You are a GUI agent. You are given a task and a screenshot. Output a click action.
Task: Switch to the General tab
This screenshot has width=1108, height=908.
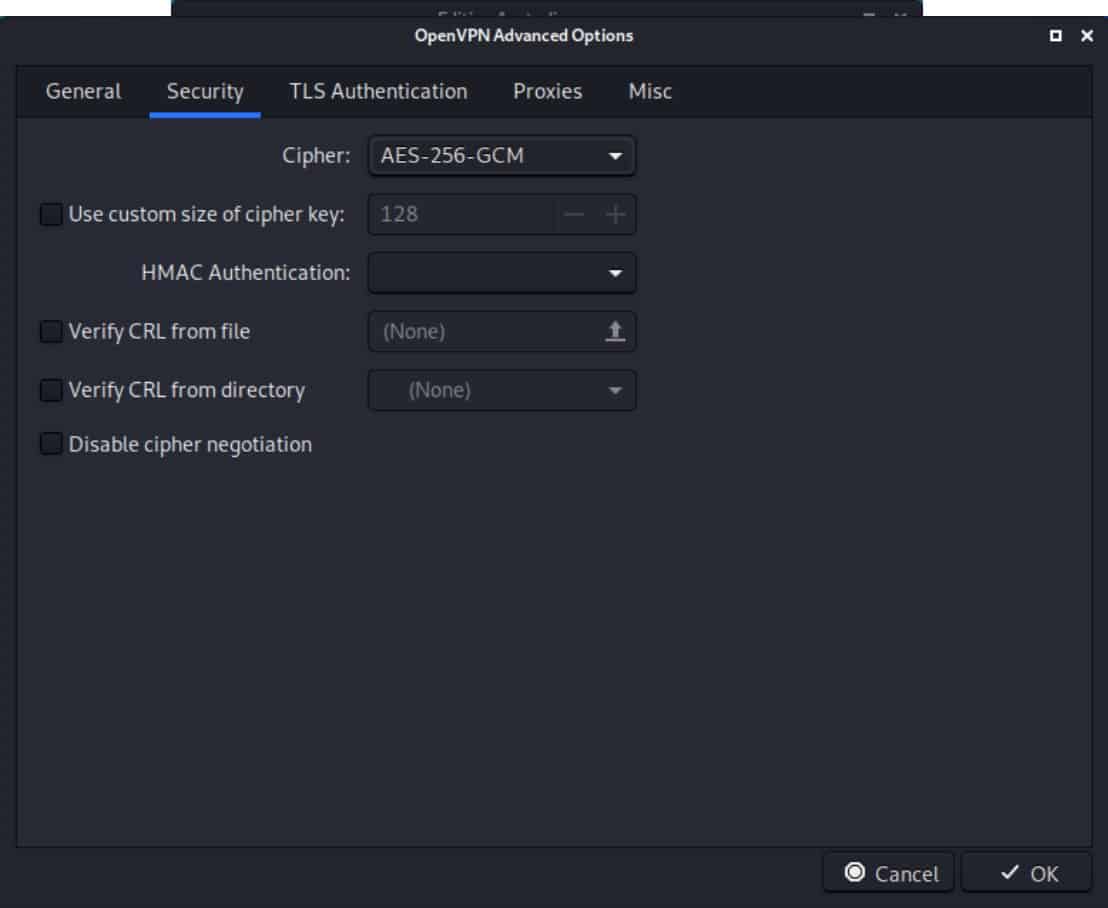[83, 91]
